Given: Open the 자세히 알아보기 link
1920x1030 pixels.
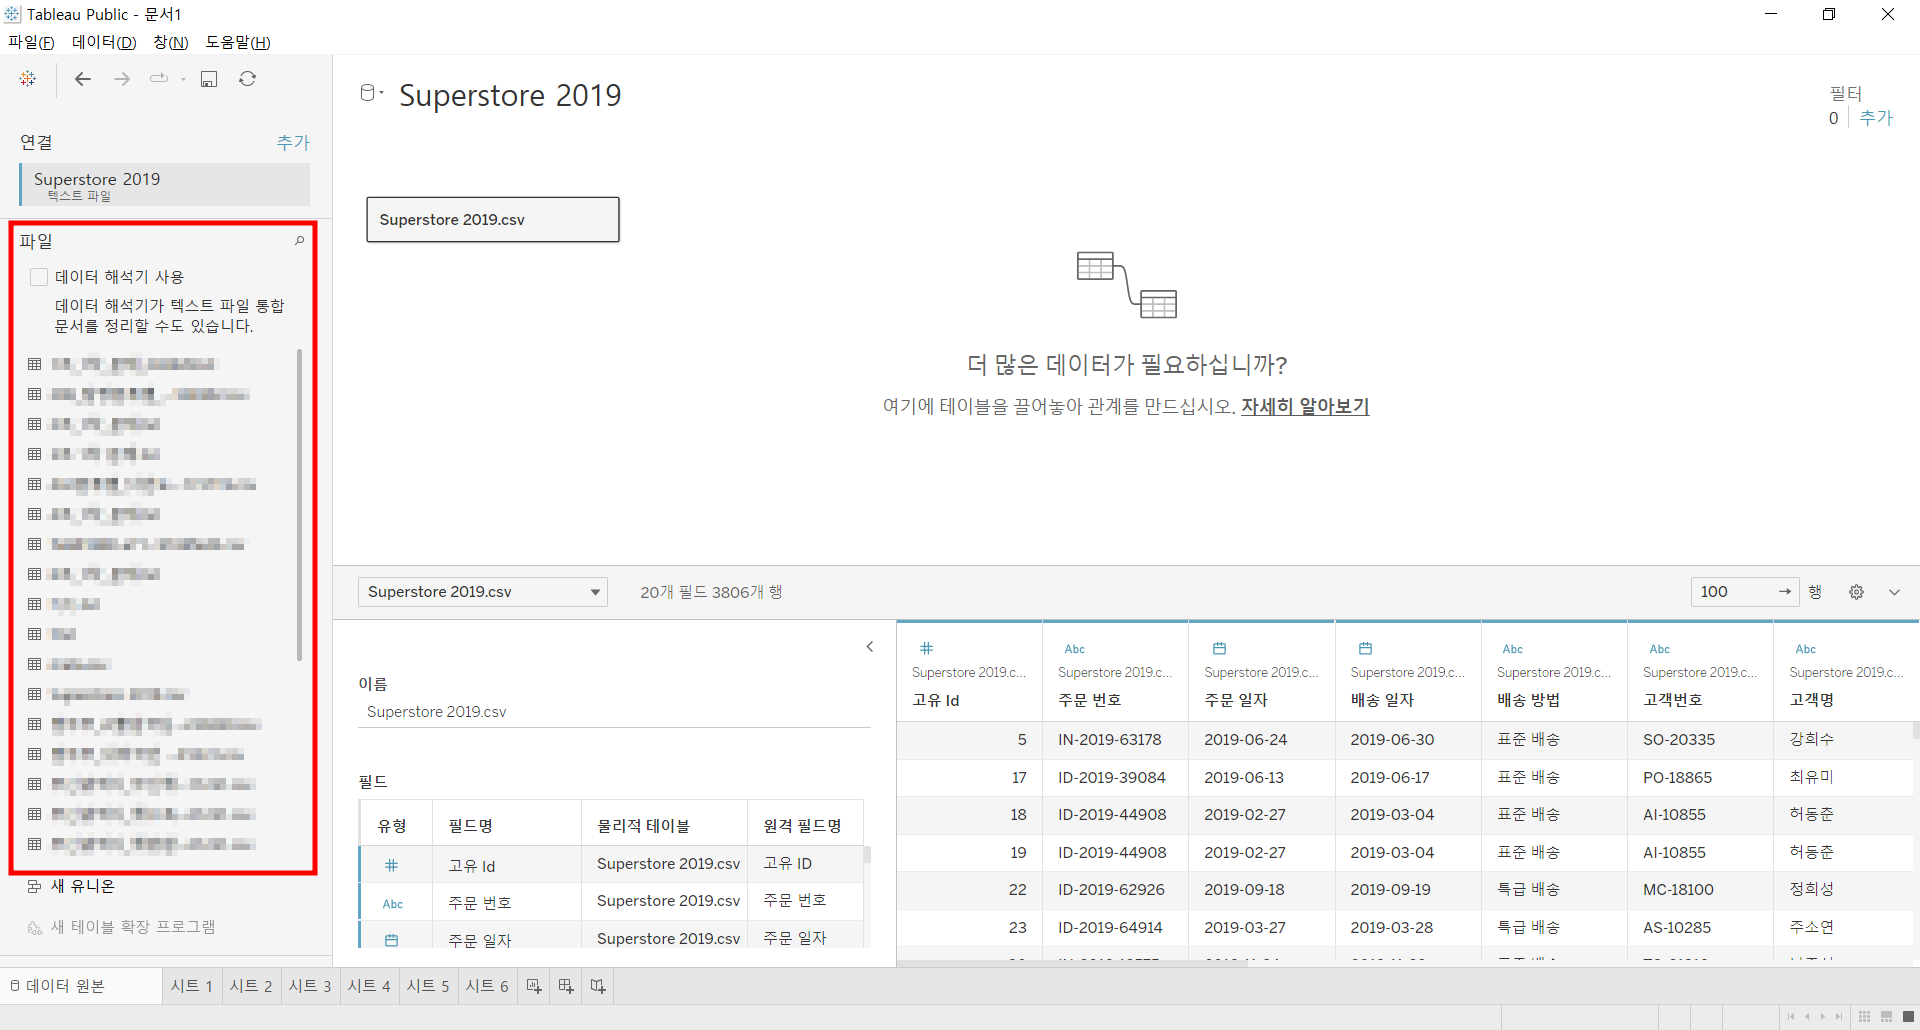Looking at the screenshot, I should pos(1305,407).
